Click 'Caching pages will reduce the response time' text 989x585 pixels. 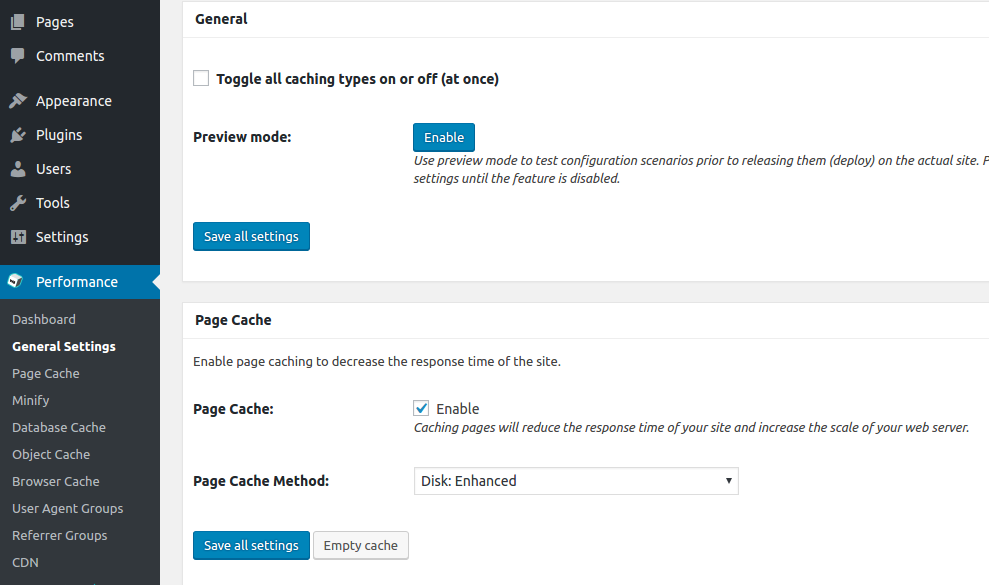691,428
